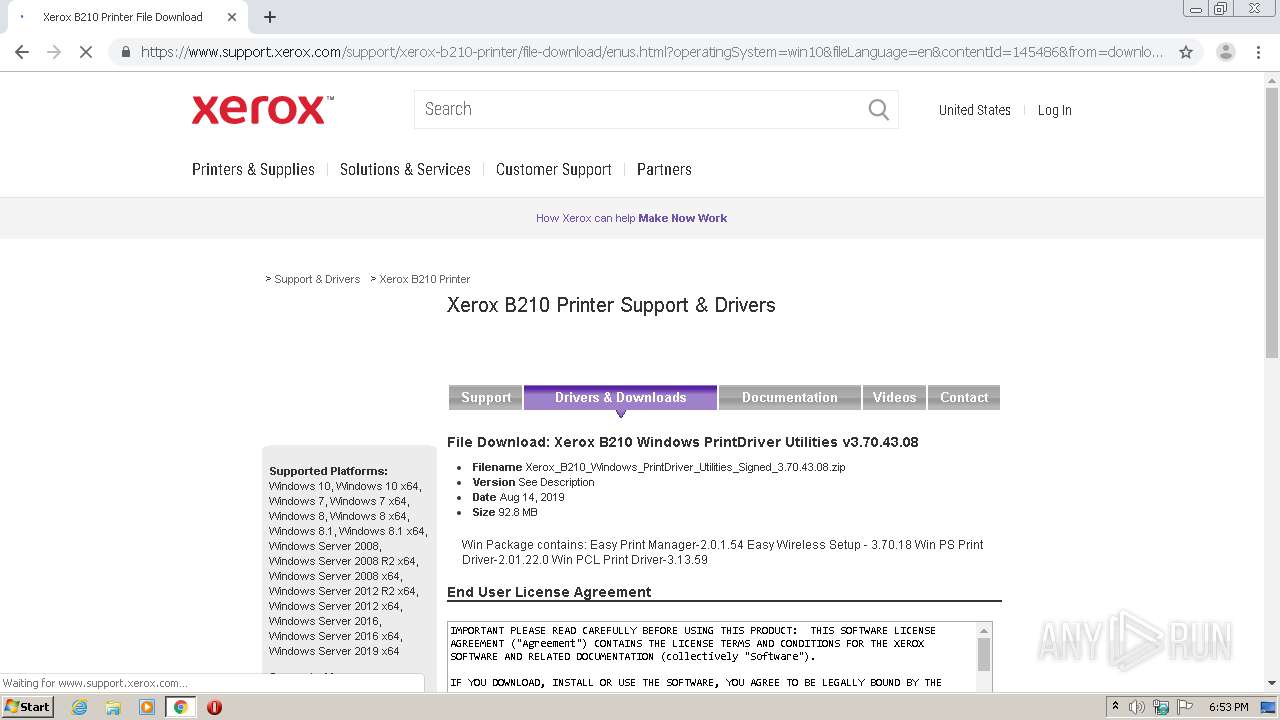Screen dimensions: 1280x720
Task: Click the Xerox logo
Action: 262,110
